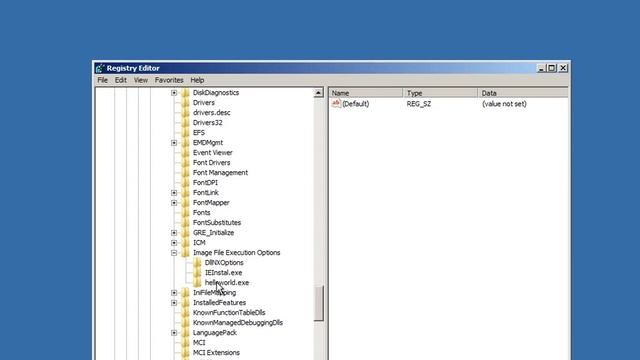Viewport: 640px width, 360px height.
Task: Sort by the Type column header
Action: (x=440, y=93)
